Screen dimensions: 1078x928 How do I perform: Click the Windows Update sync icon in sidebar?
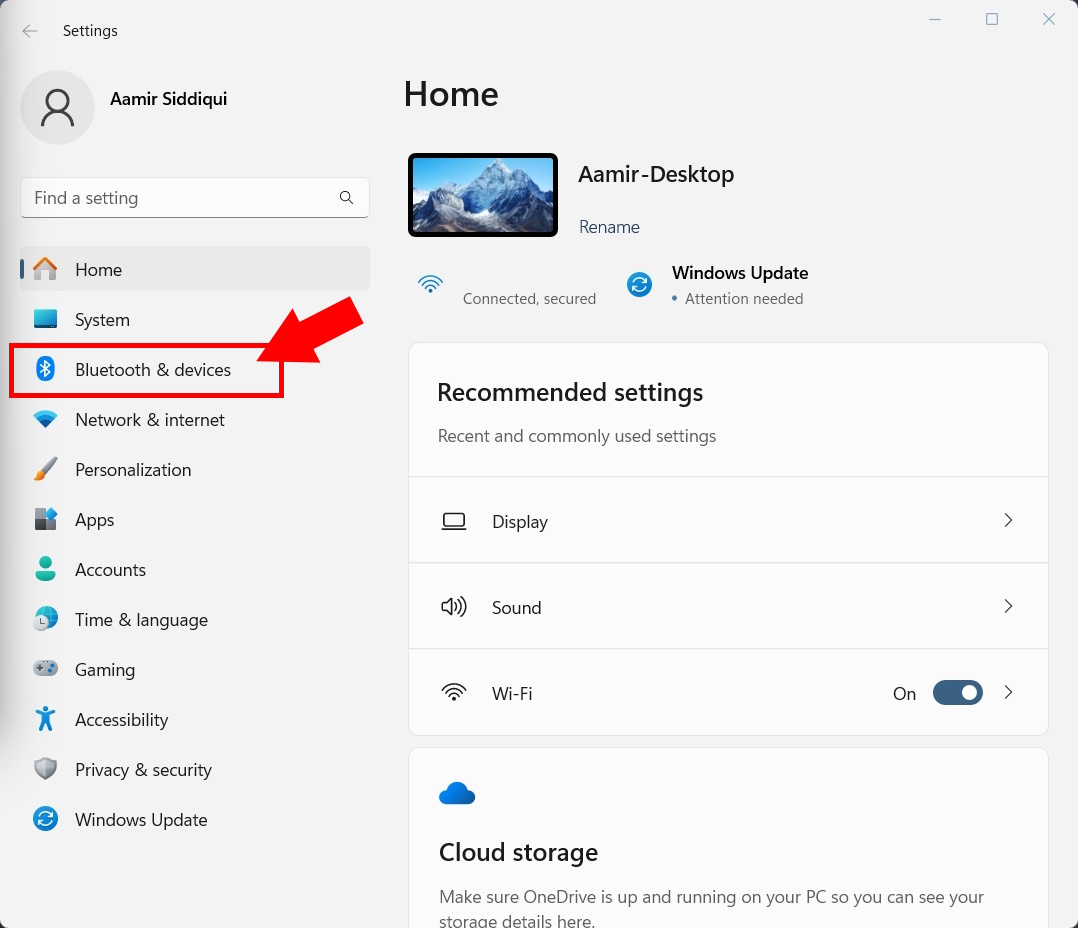click(46, 819)
